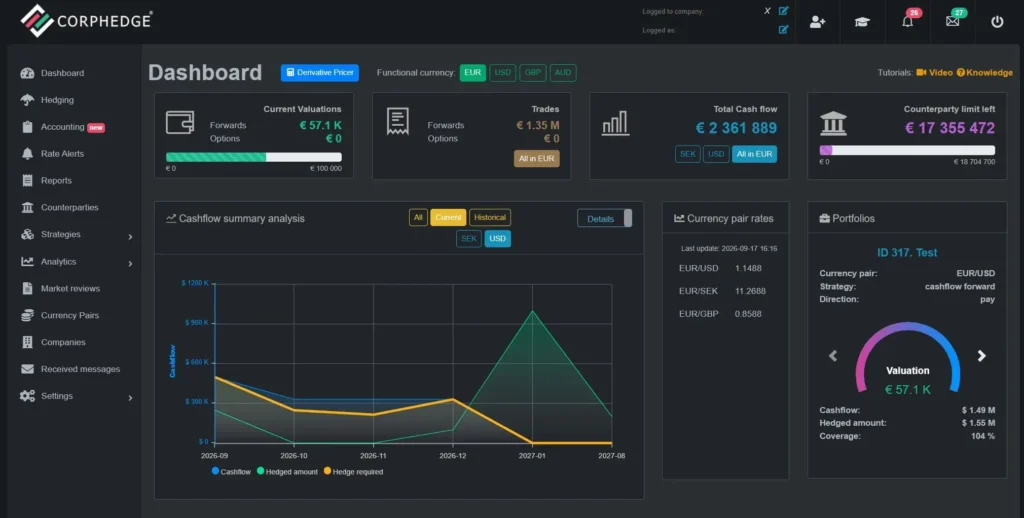Expand the Analytics submenu arrow
This screenshot has height=518, width=1024.
130,263
